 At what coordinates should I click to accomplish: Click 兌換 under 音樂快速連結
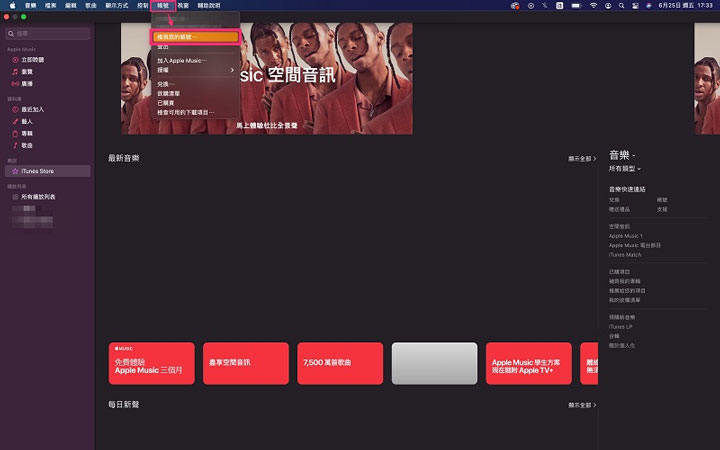click(x=614, y=200)
